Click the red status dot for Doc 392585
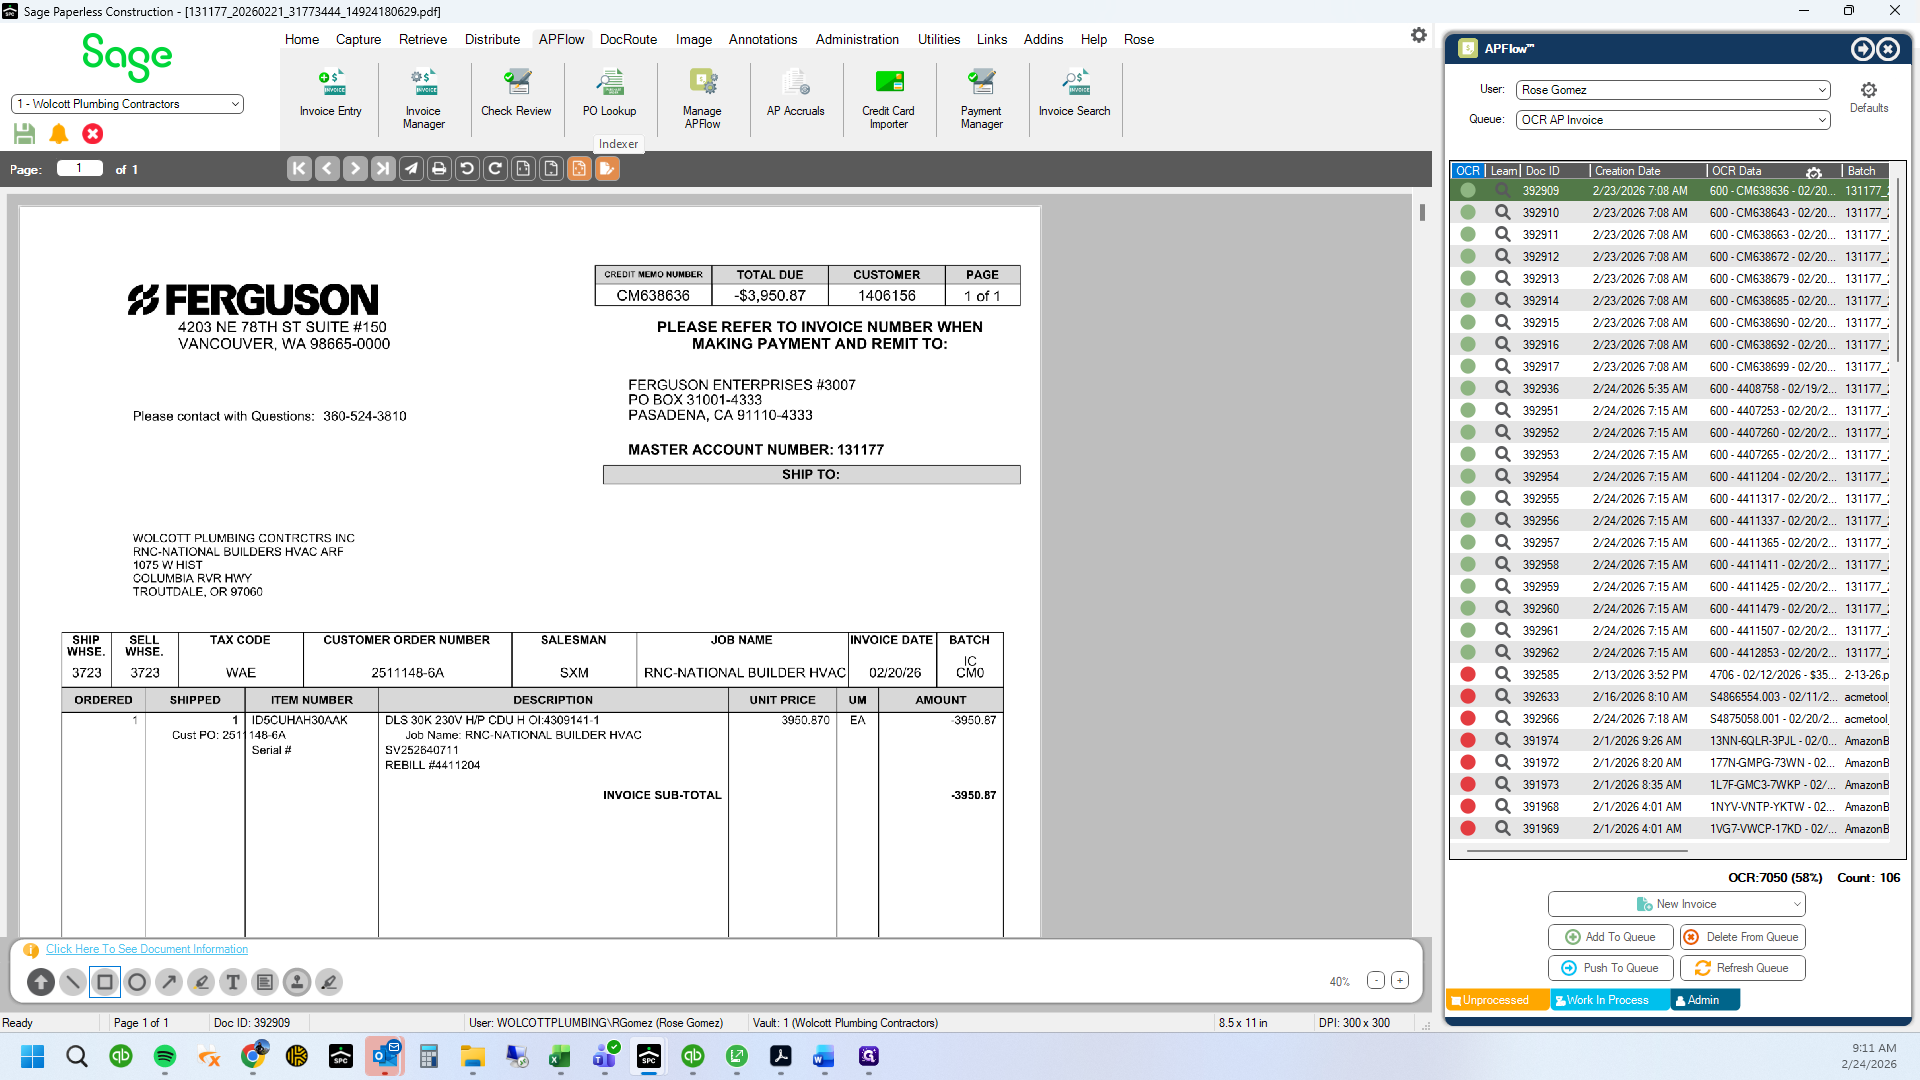Image resolution: width=1920 pixels, height=1080 pixels. tap(1468, 674)
